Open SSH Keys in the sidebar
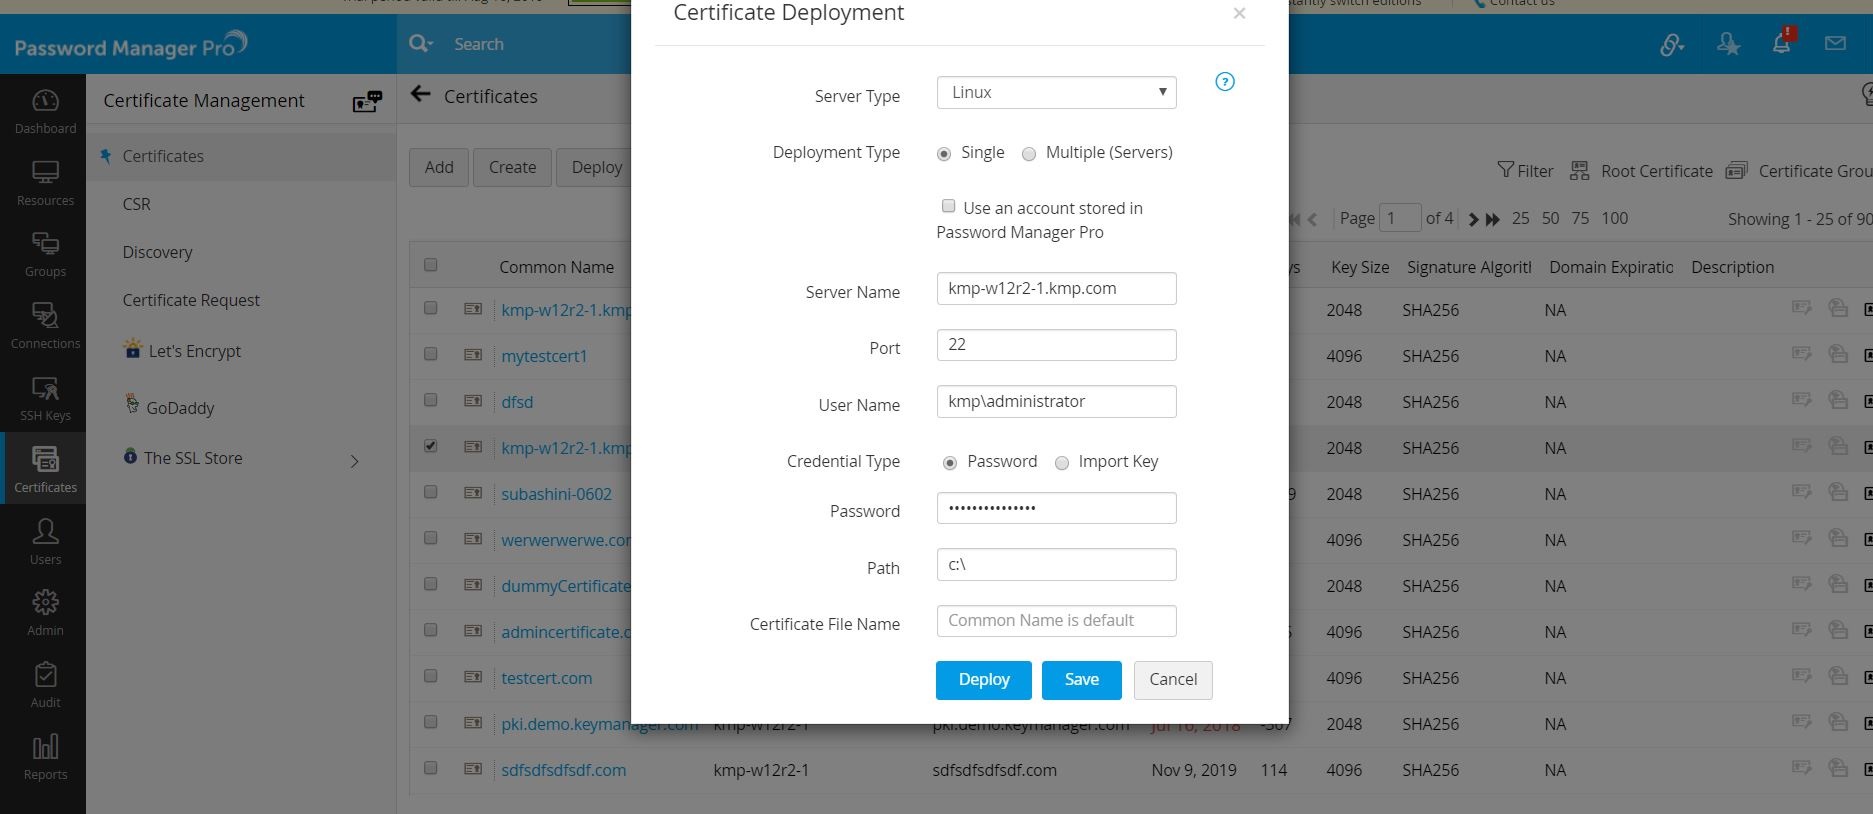The width and height of the screenshot is (1873, 814). 45,399
